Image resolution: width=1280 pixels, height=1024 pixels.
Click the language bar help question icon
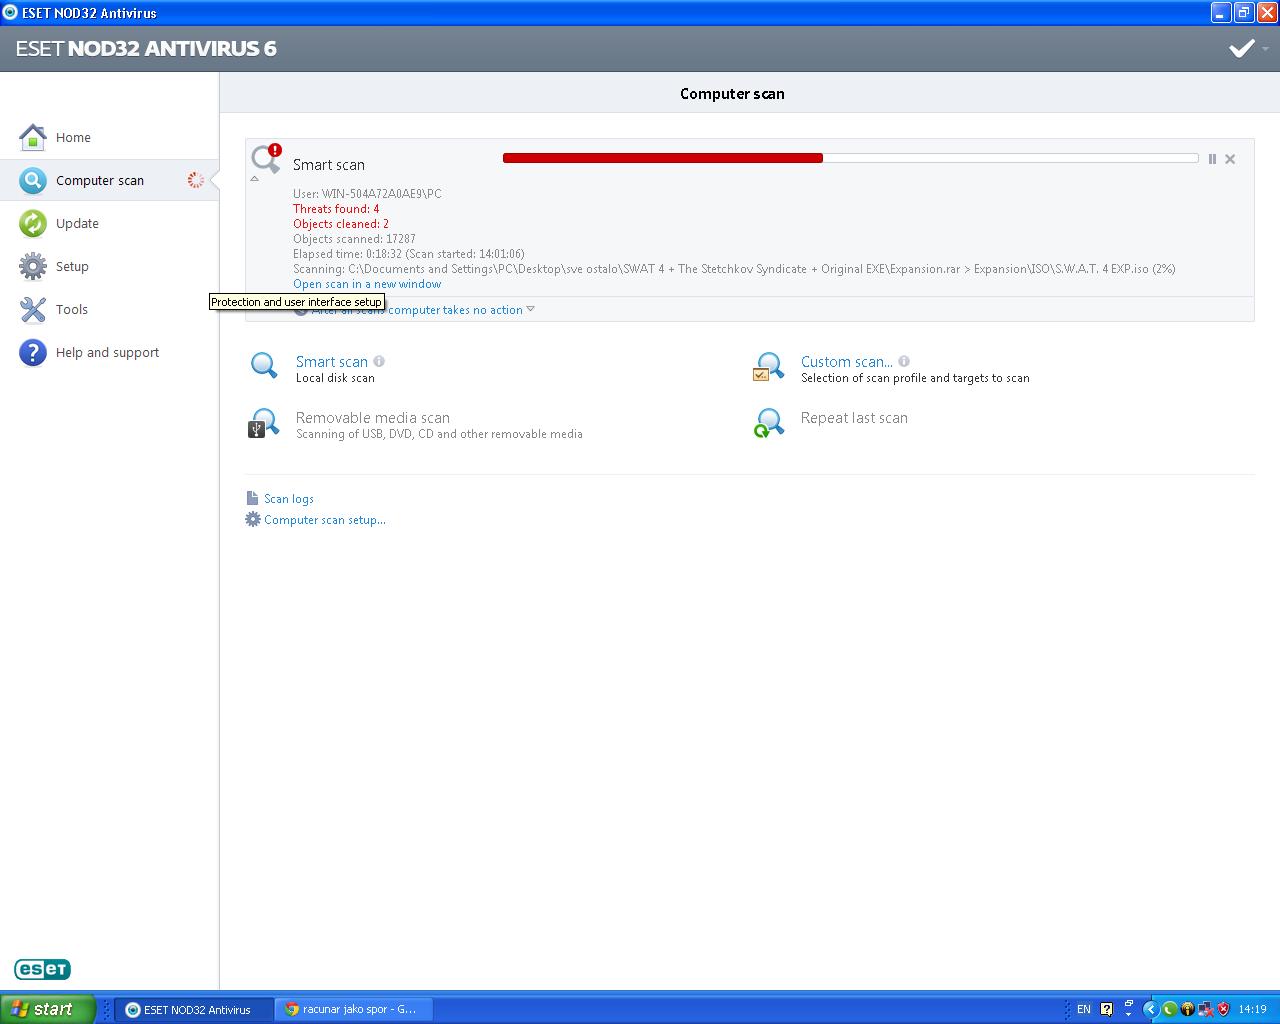pyautogui.click(x=1107, y=1010)
